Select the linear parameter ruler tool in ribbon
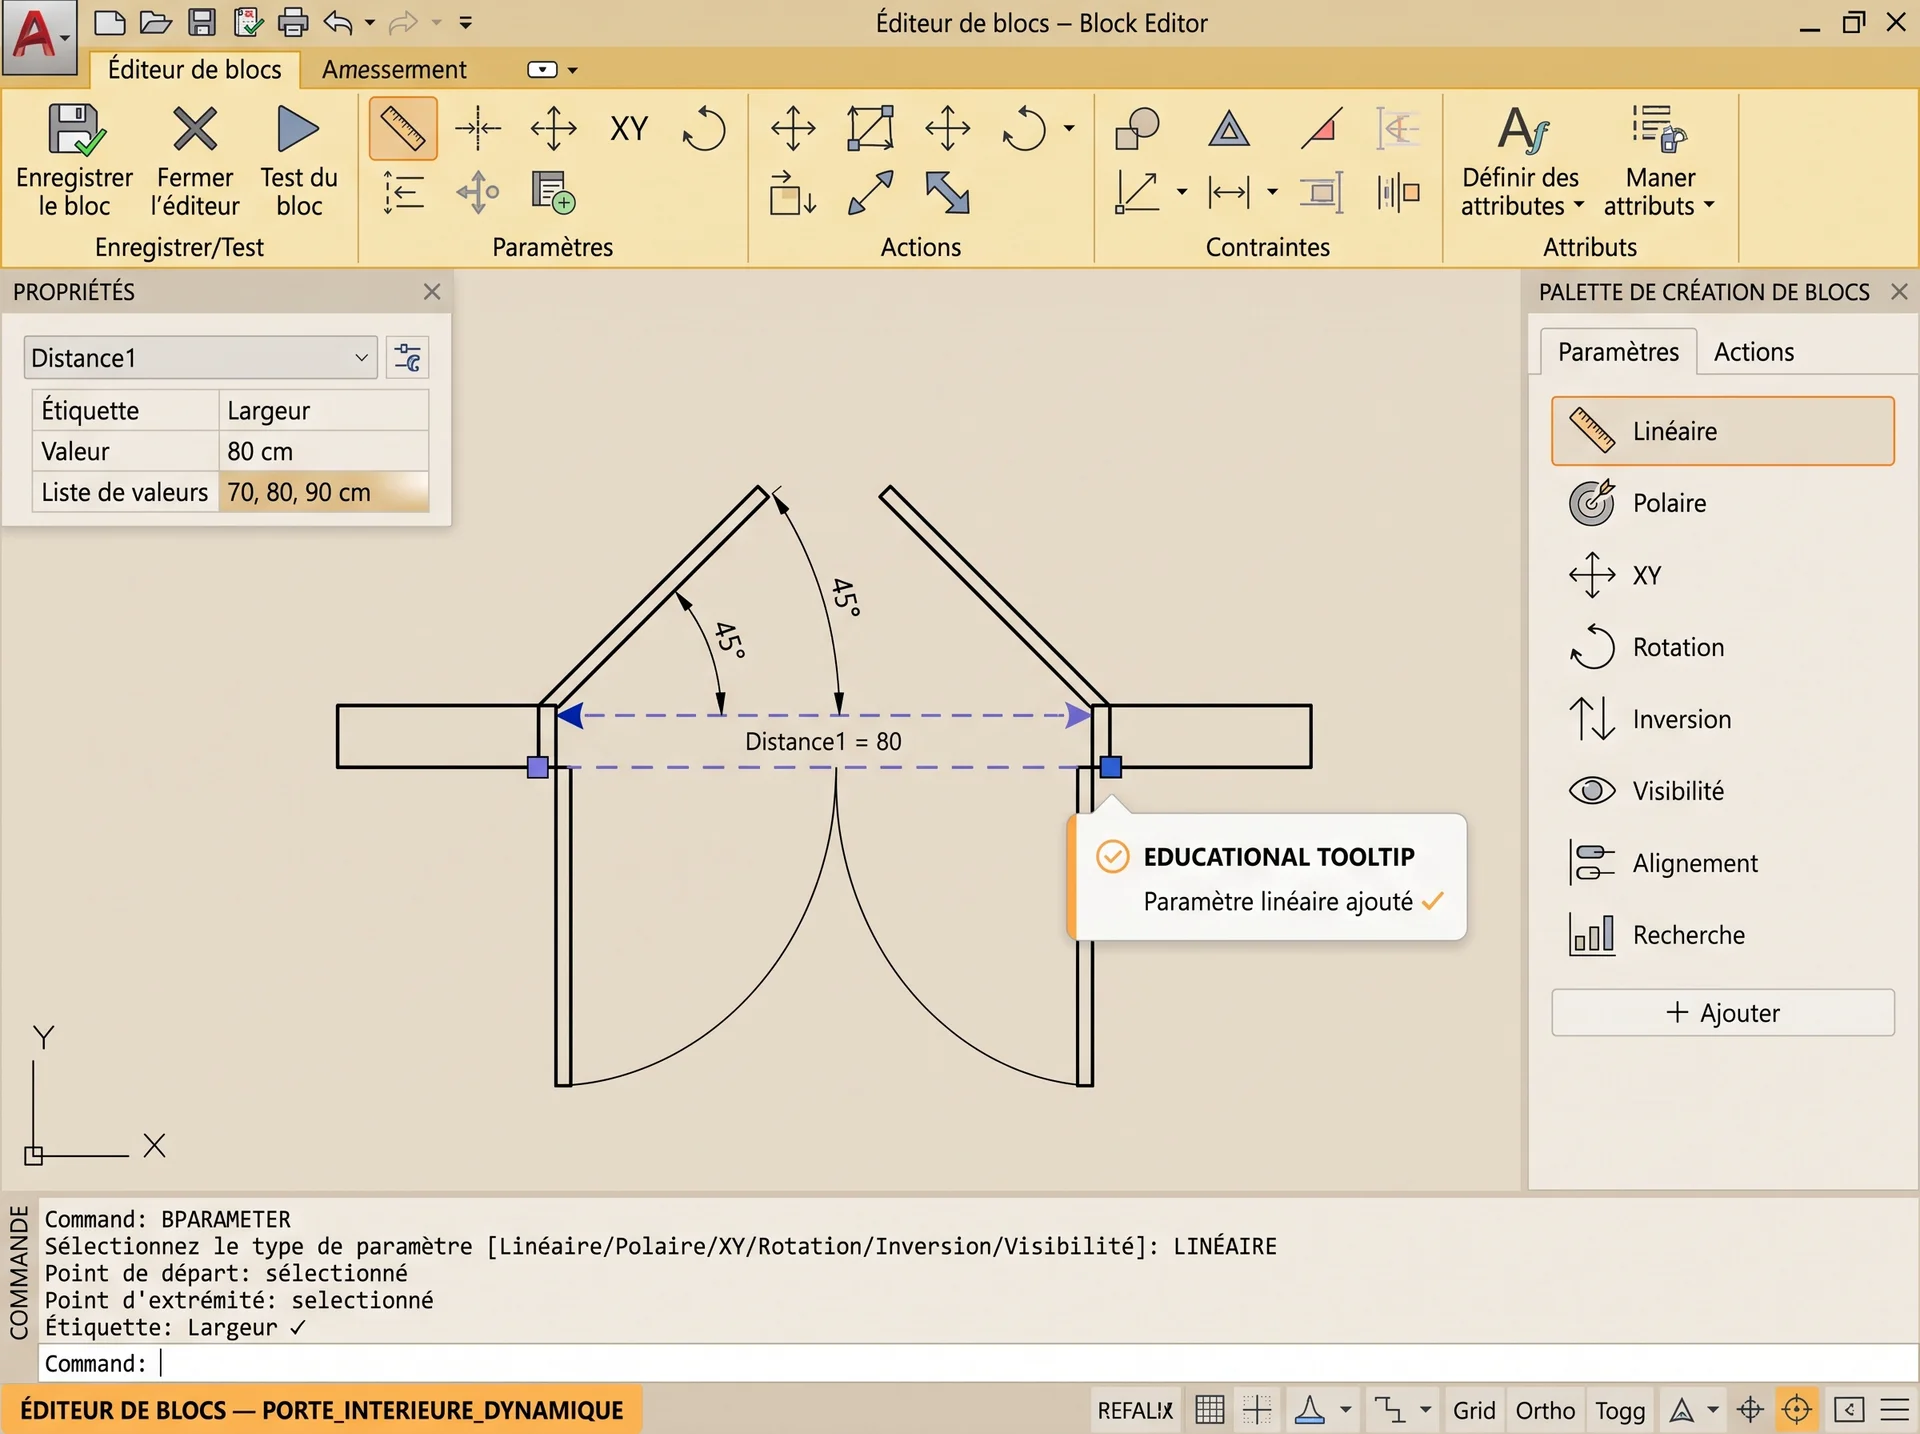 (x=403, y=129)
